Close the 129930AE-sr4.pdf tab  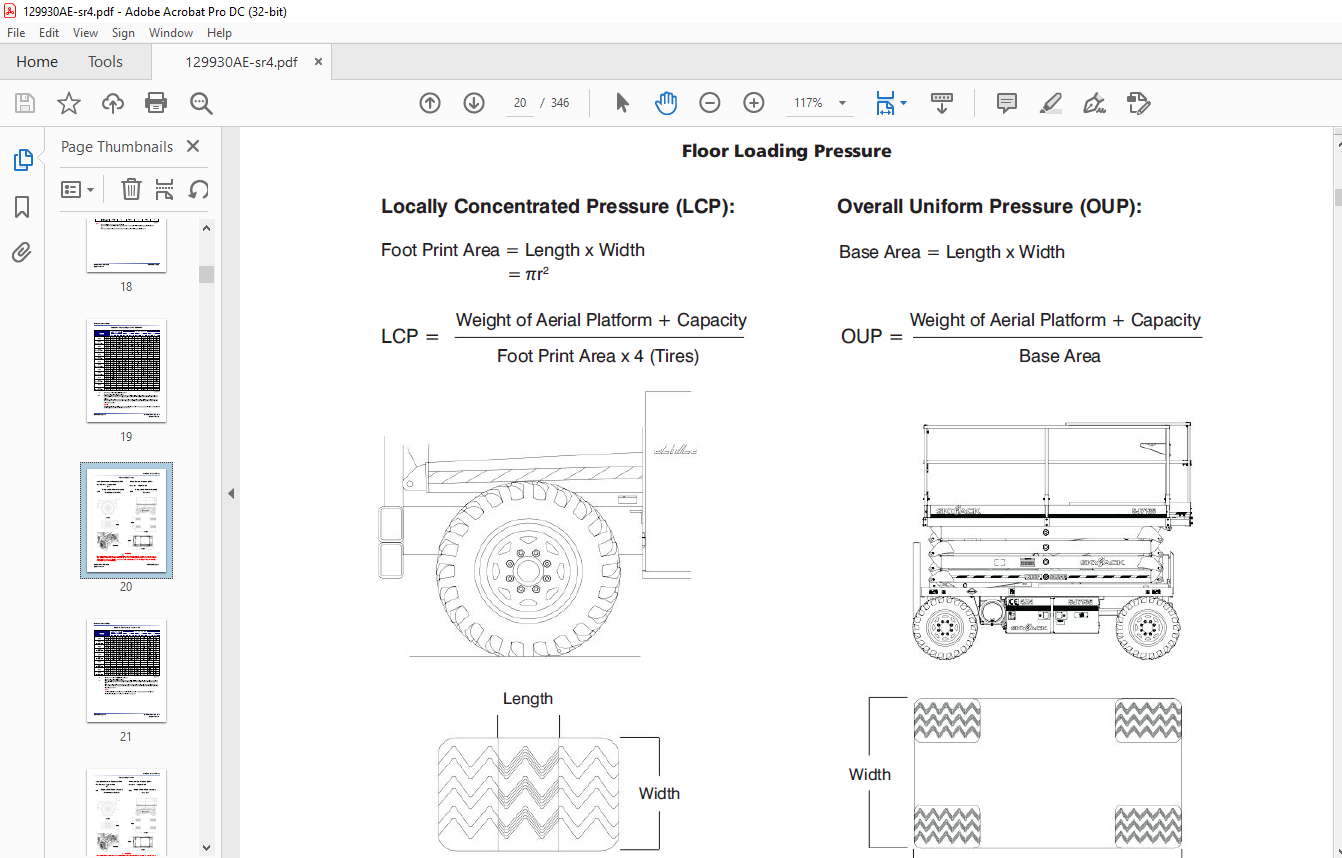point(318,62)
